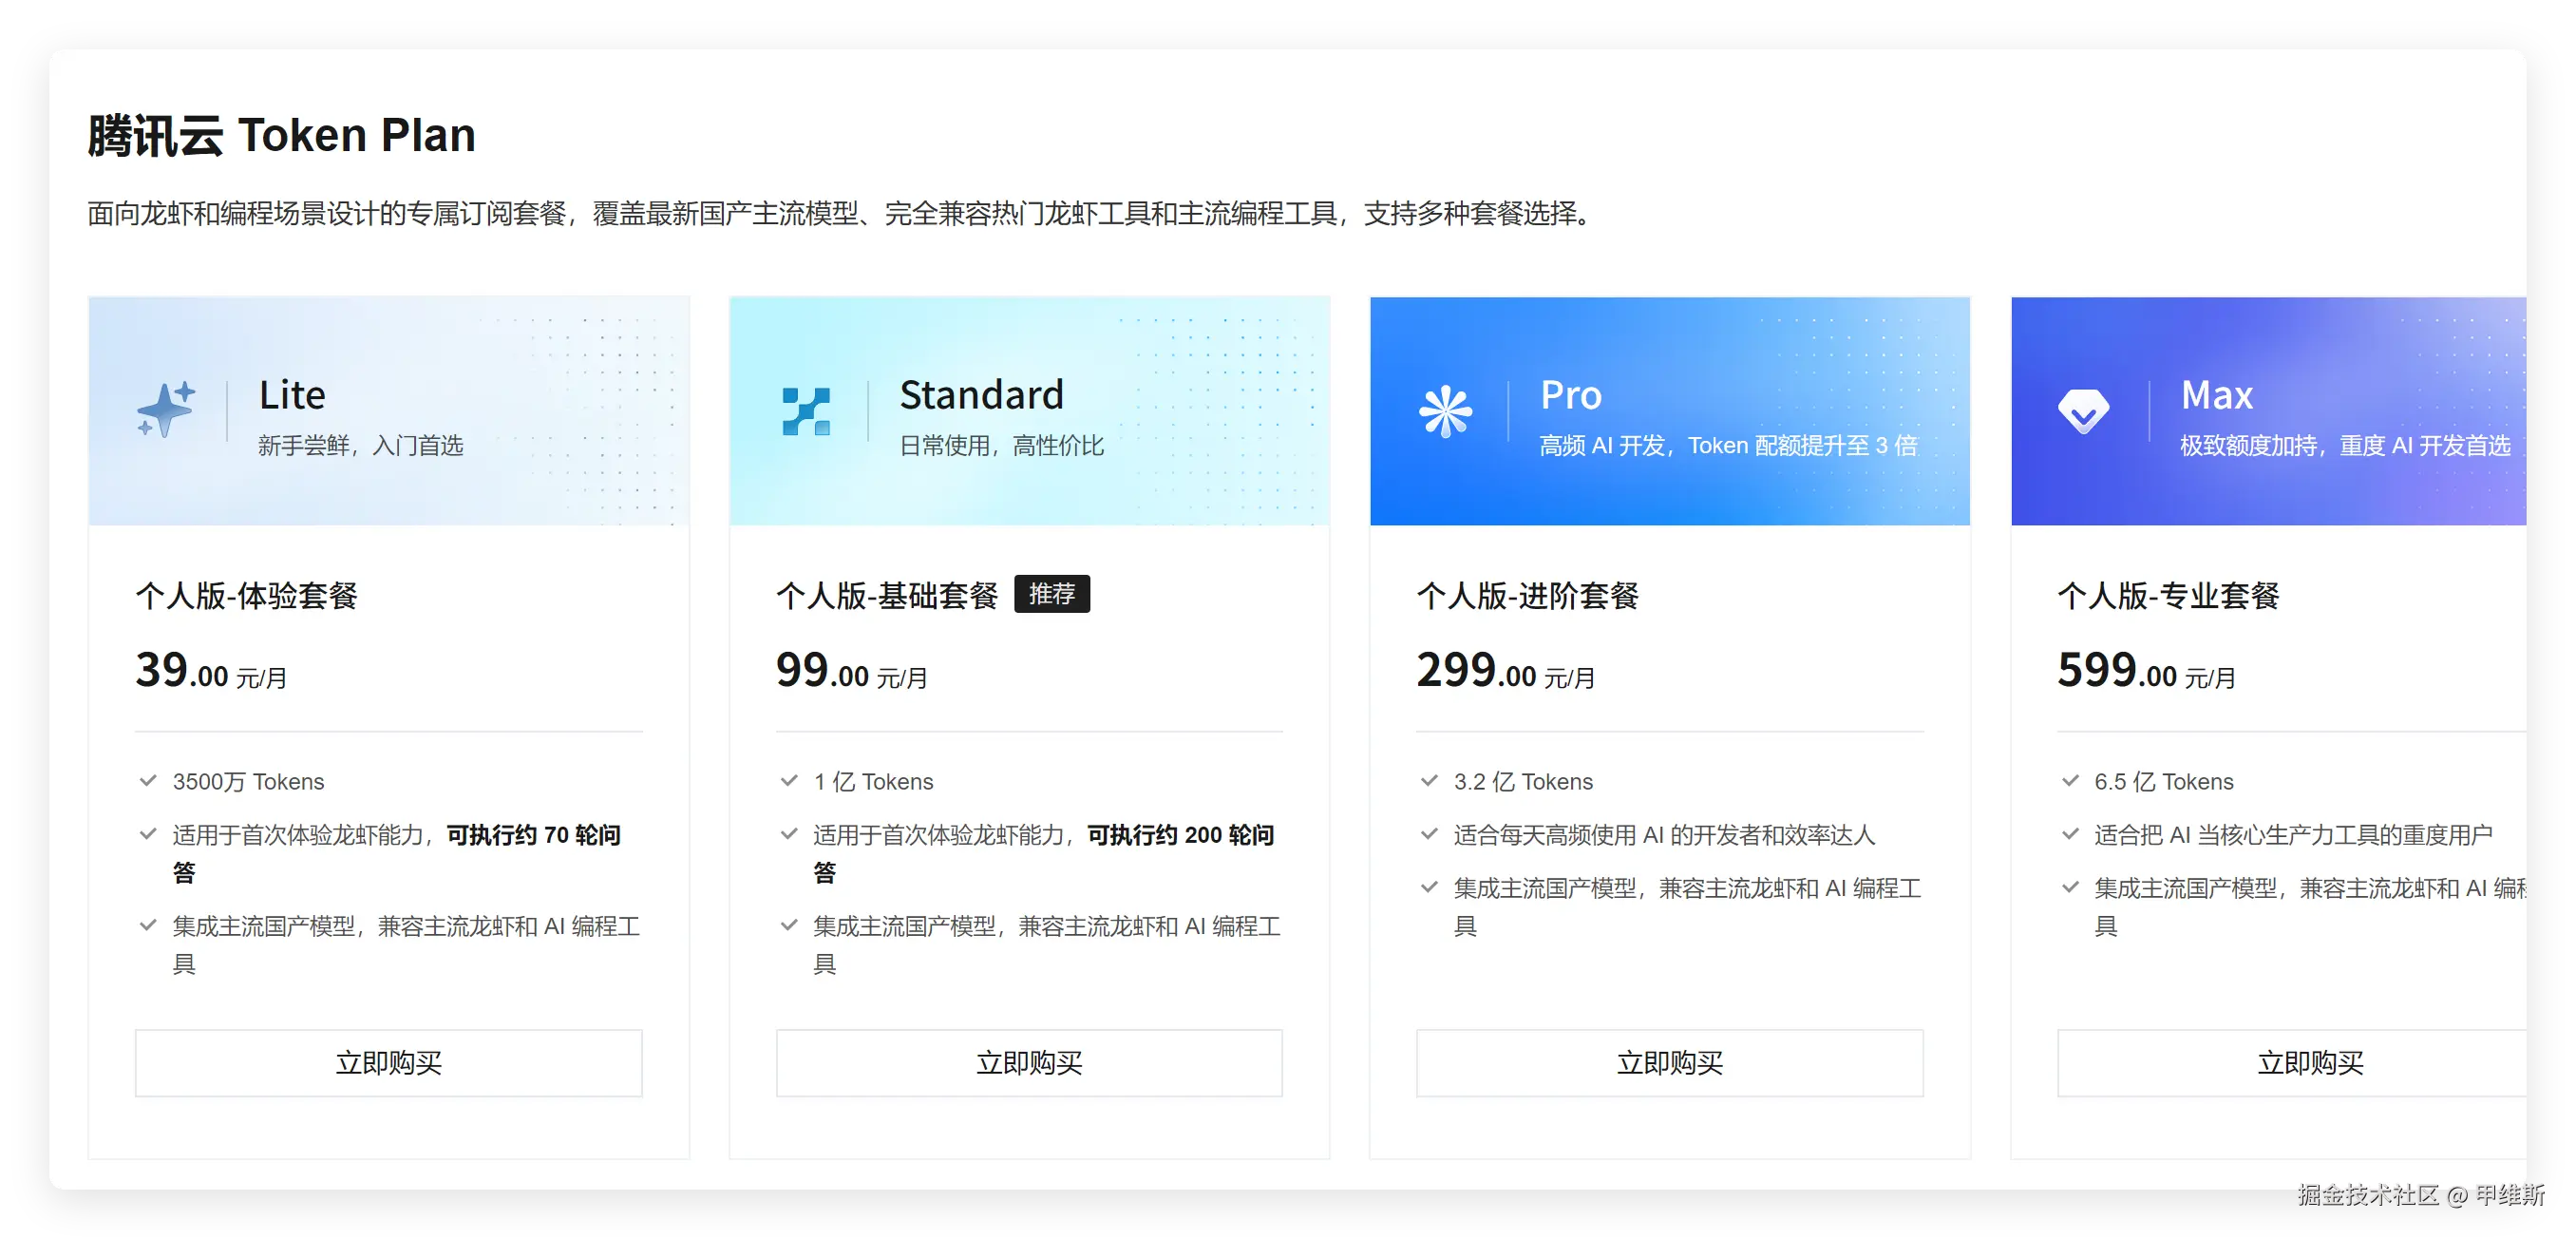The image size is (2576, 1239).
Task: Buy the Pro plan with 立即购买
Action: [1669, 1062]
